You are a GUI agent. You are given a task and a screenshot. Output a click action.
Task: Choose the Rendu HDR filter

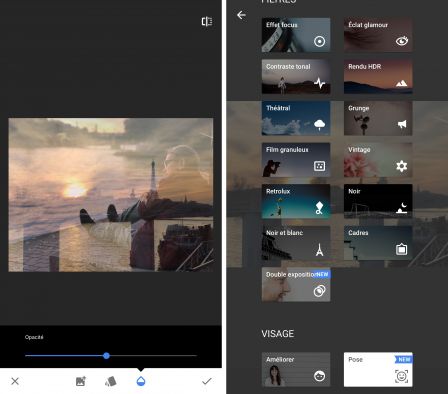point(378,77)
